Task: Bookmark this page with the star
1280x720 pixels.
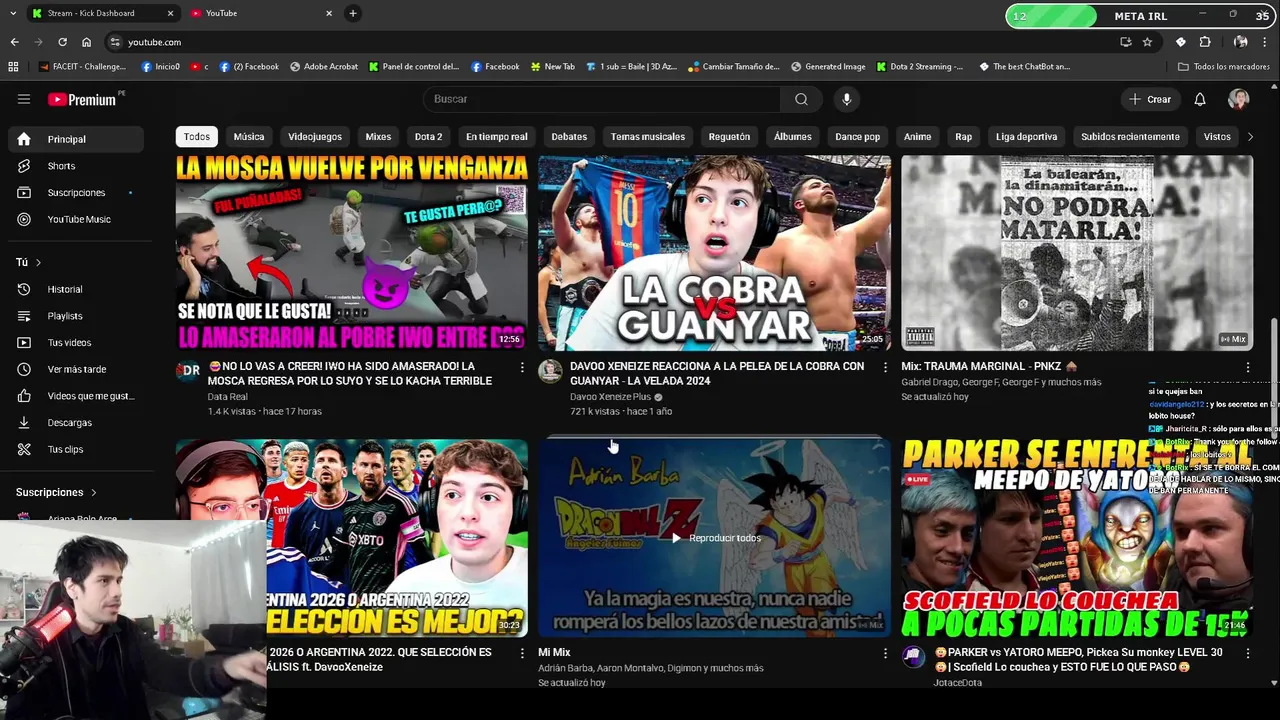Action: pyautogui.click(x=1147, y=42)
